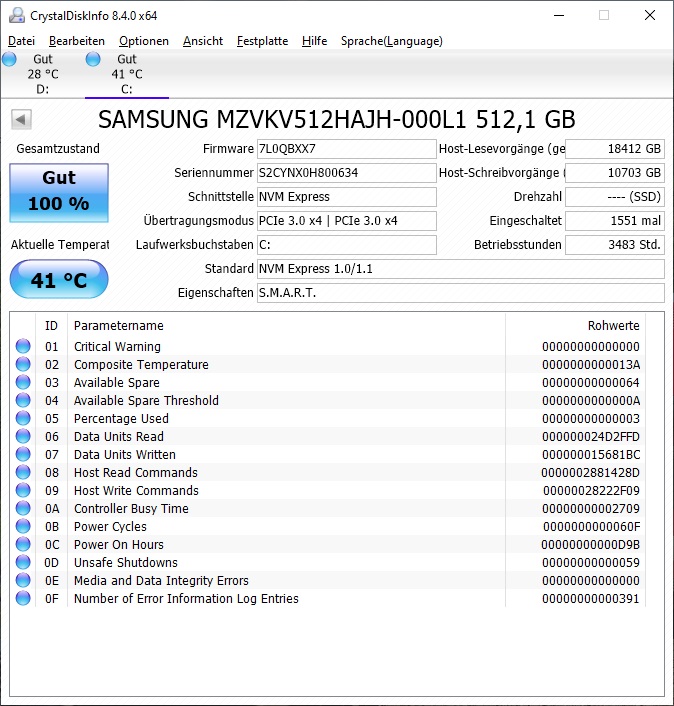Image resolution: width=674 pixels, height=706 pixels.
Task: Click the status orb of Unsafe Shutdowns row
Action: point(23,562)
